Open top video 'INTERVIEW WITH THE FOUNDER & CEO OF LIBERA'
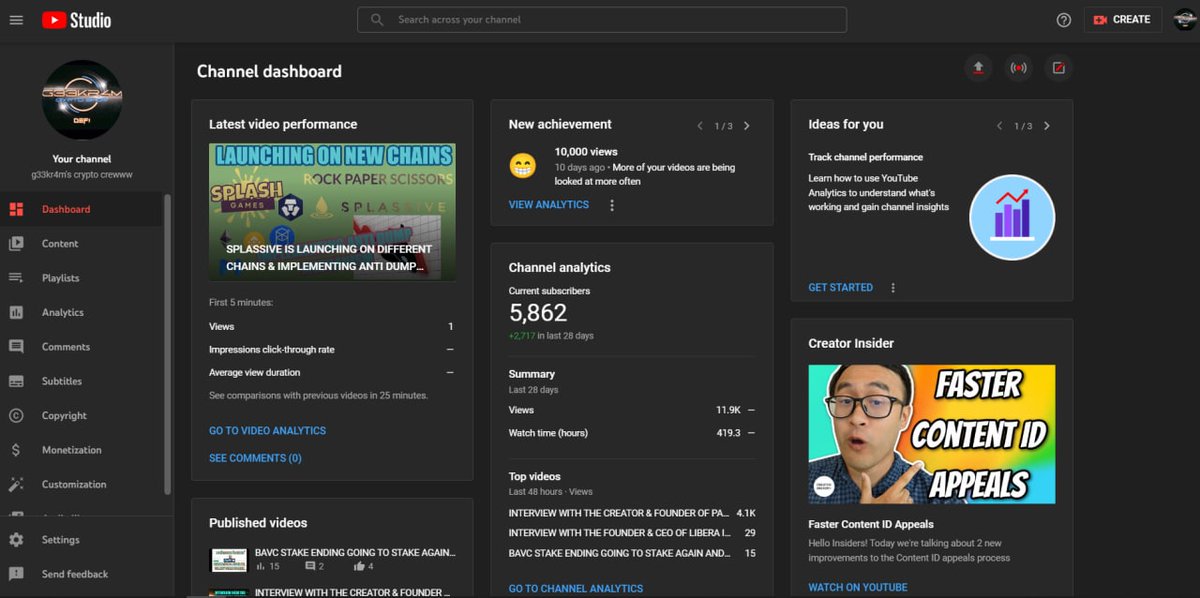Image resolution: width=1200 pixels, height=598 pixels. pyautogui.click(x=632, y=533)
